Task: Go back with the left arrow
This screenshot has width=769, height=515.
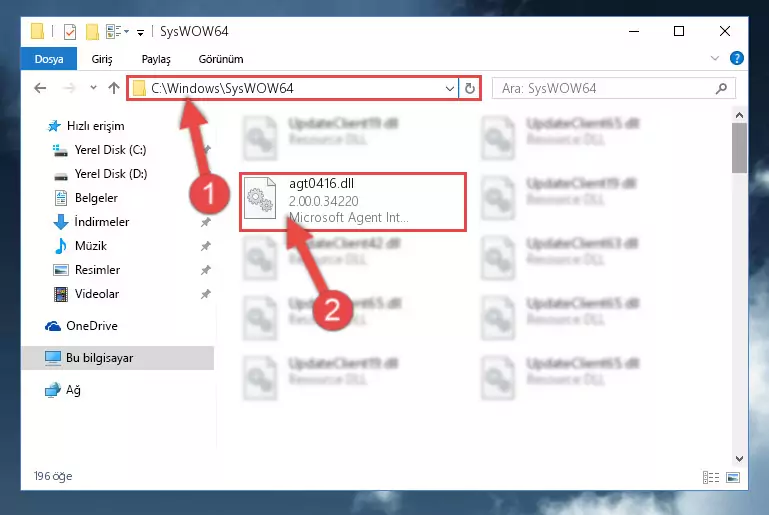Action: [x=40, y=88]
